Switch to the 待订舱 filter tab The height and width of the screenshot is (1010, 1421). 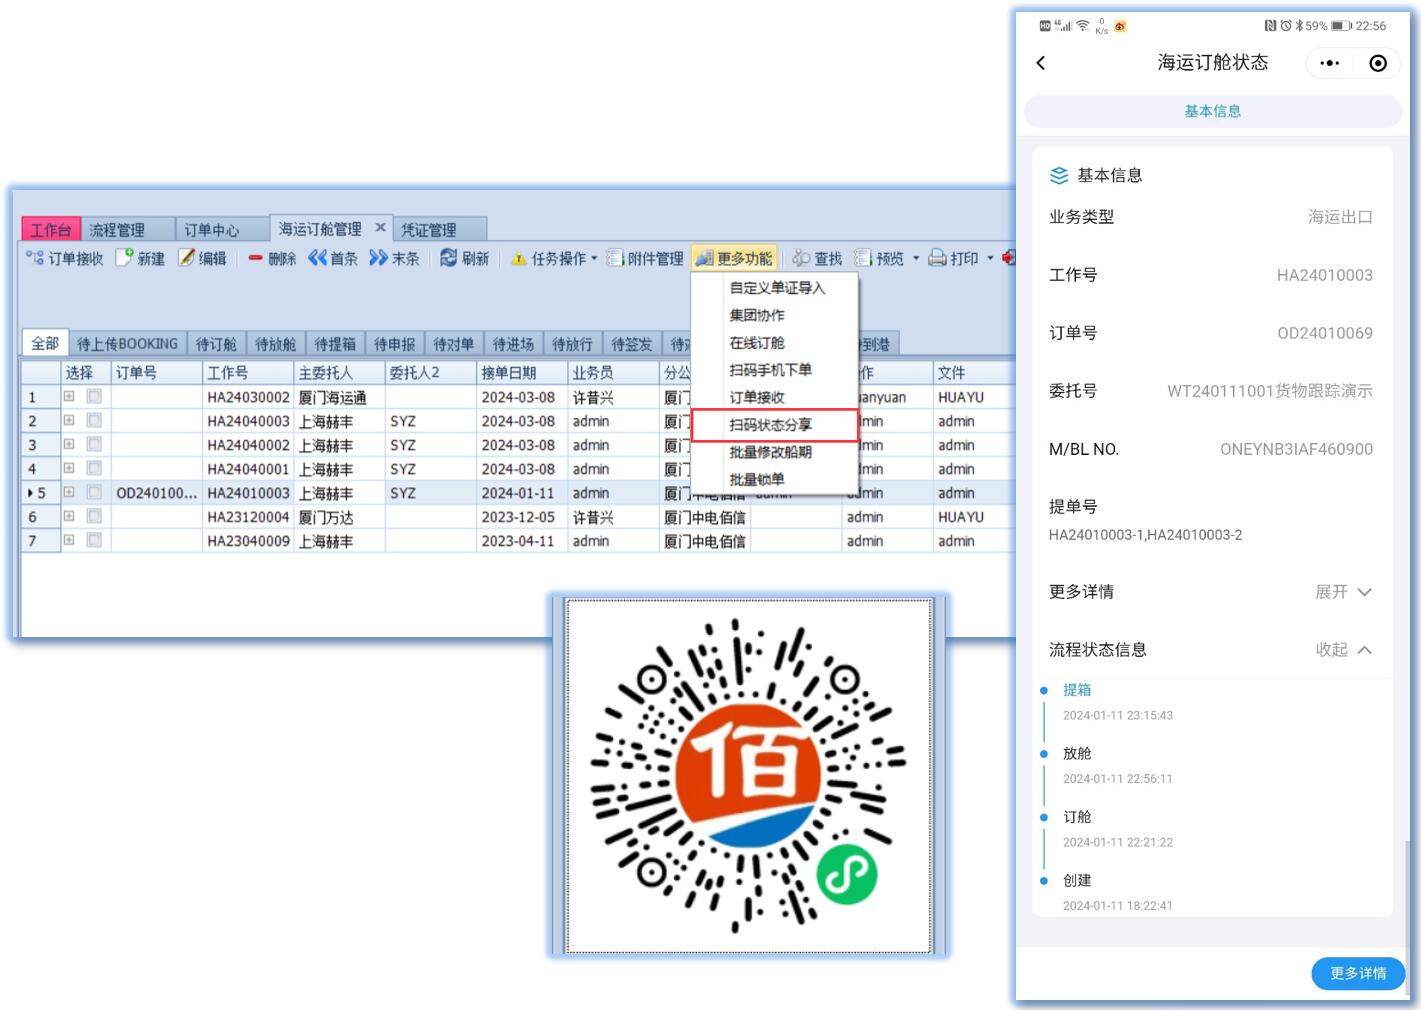(x=216, y=344)
